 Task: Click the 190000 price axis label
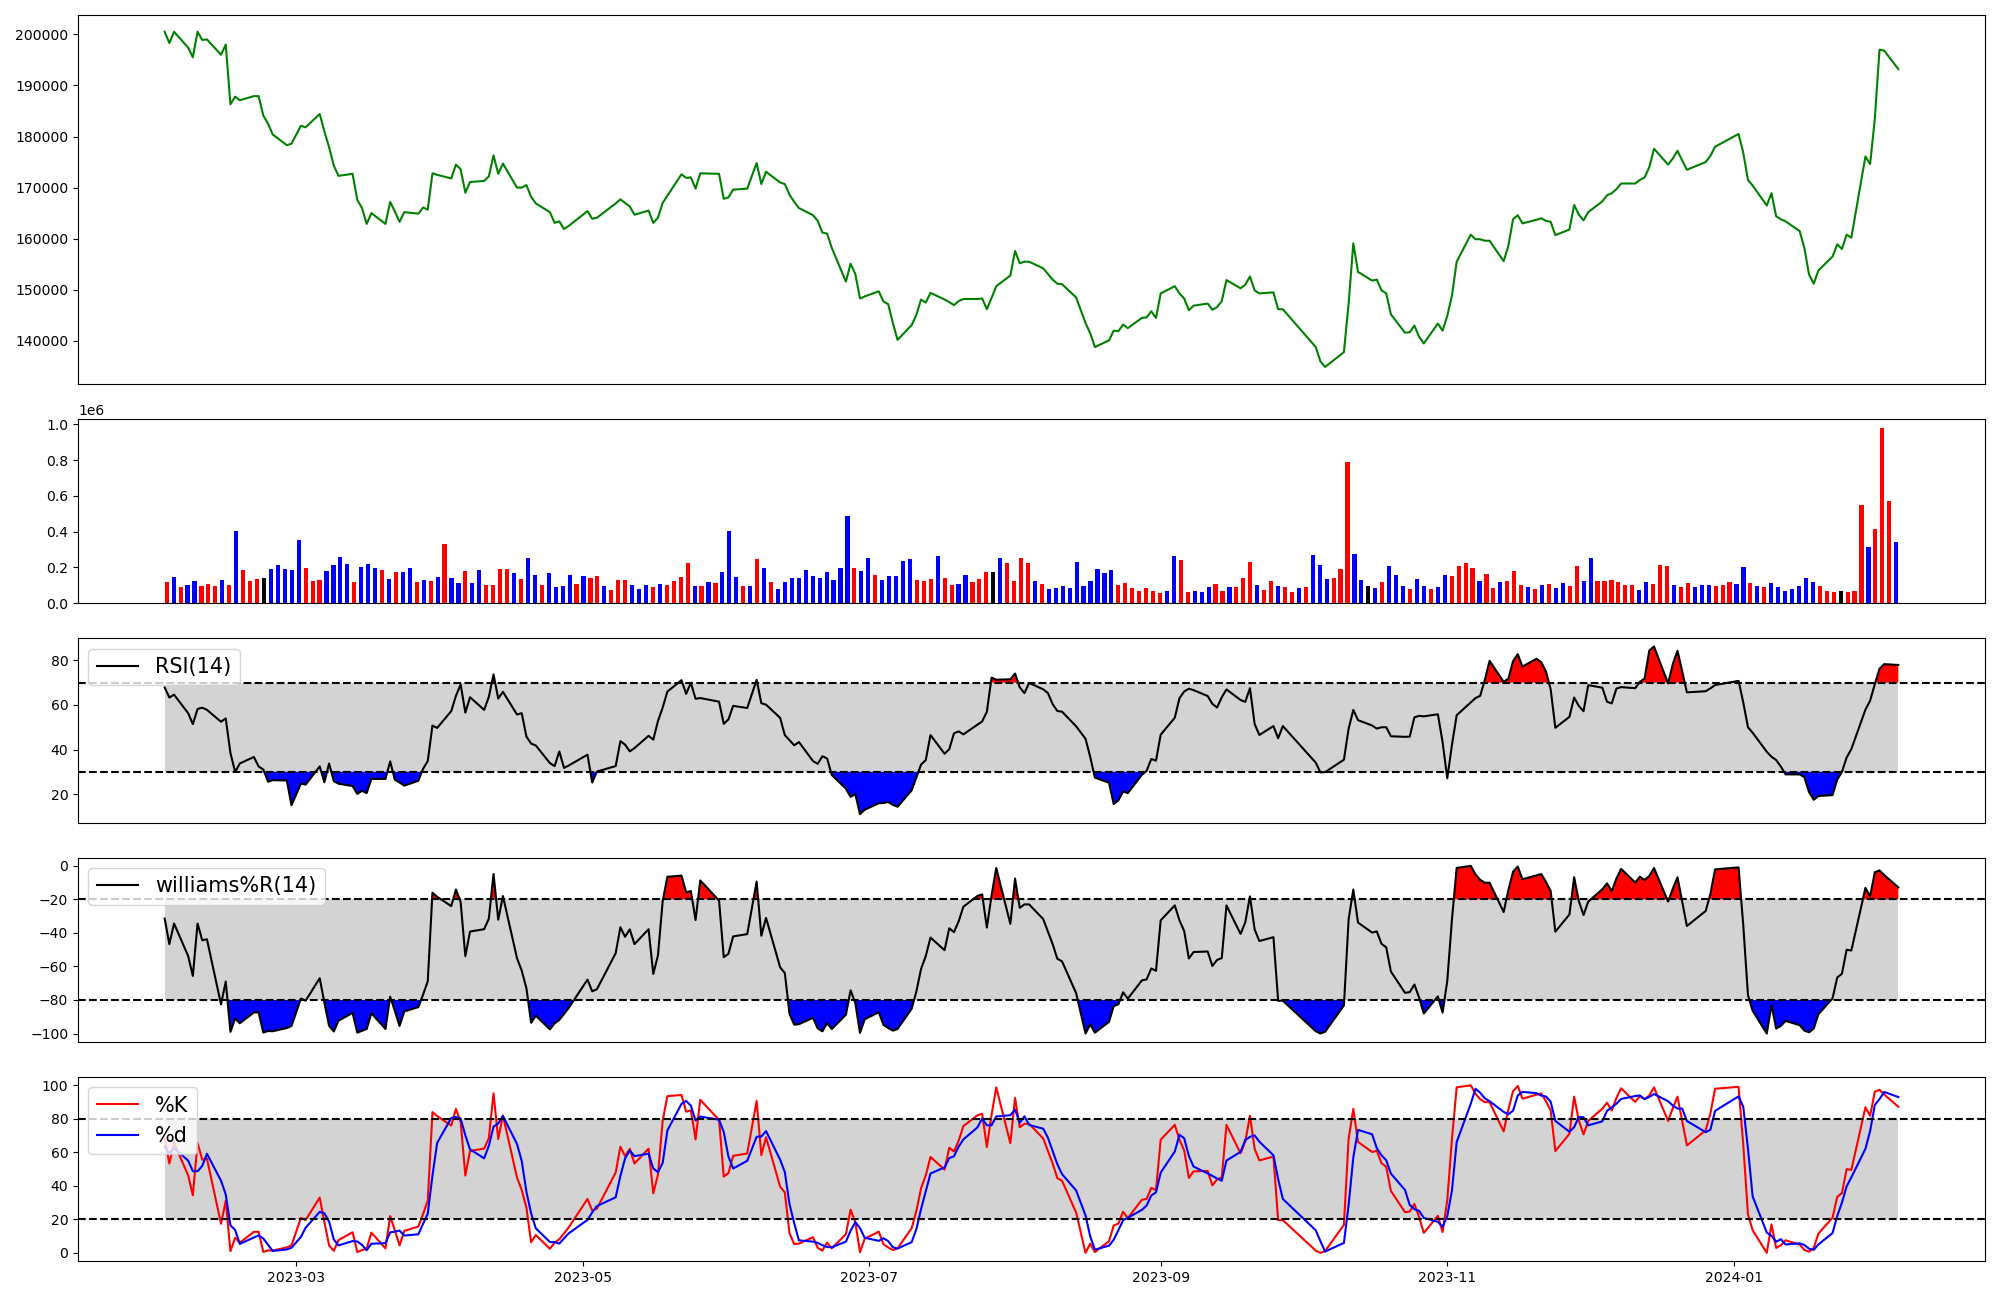pyautogui.click(x=42, y=86)
